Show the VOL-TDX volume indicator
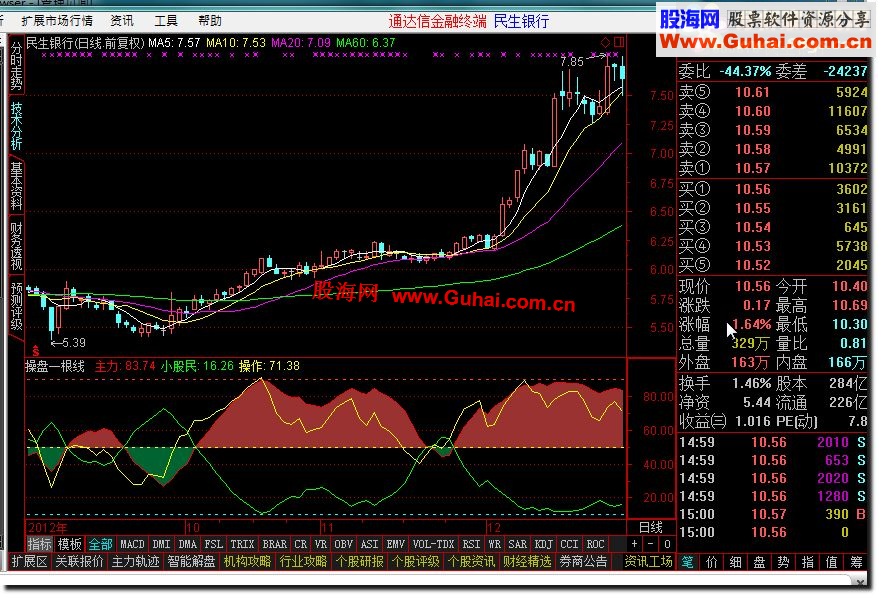This screenshot has width=878, height=595. 433,544
